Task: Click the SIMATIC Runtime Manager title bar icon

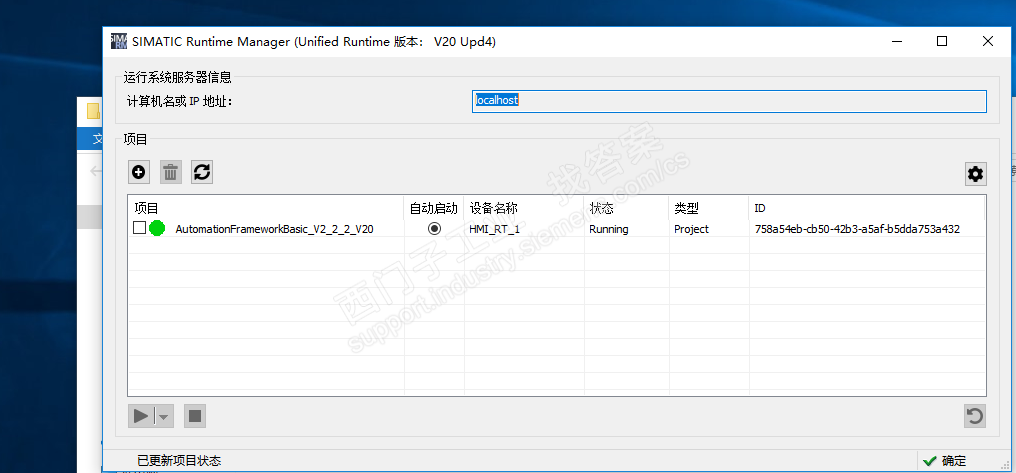Action: pyautogui.click(x=119, y=41)
